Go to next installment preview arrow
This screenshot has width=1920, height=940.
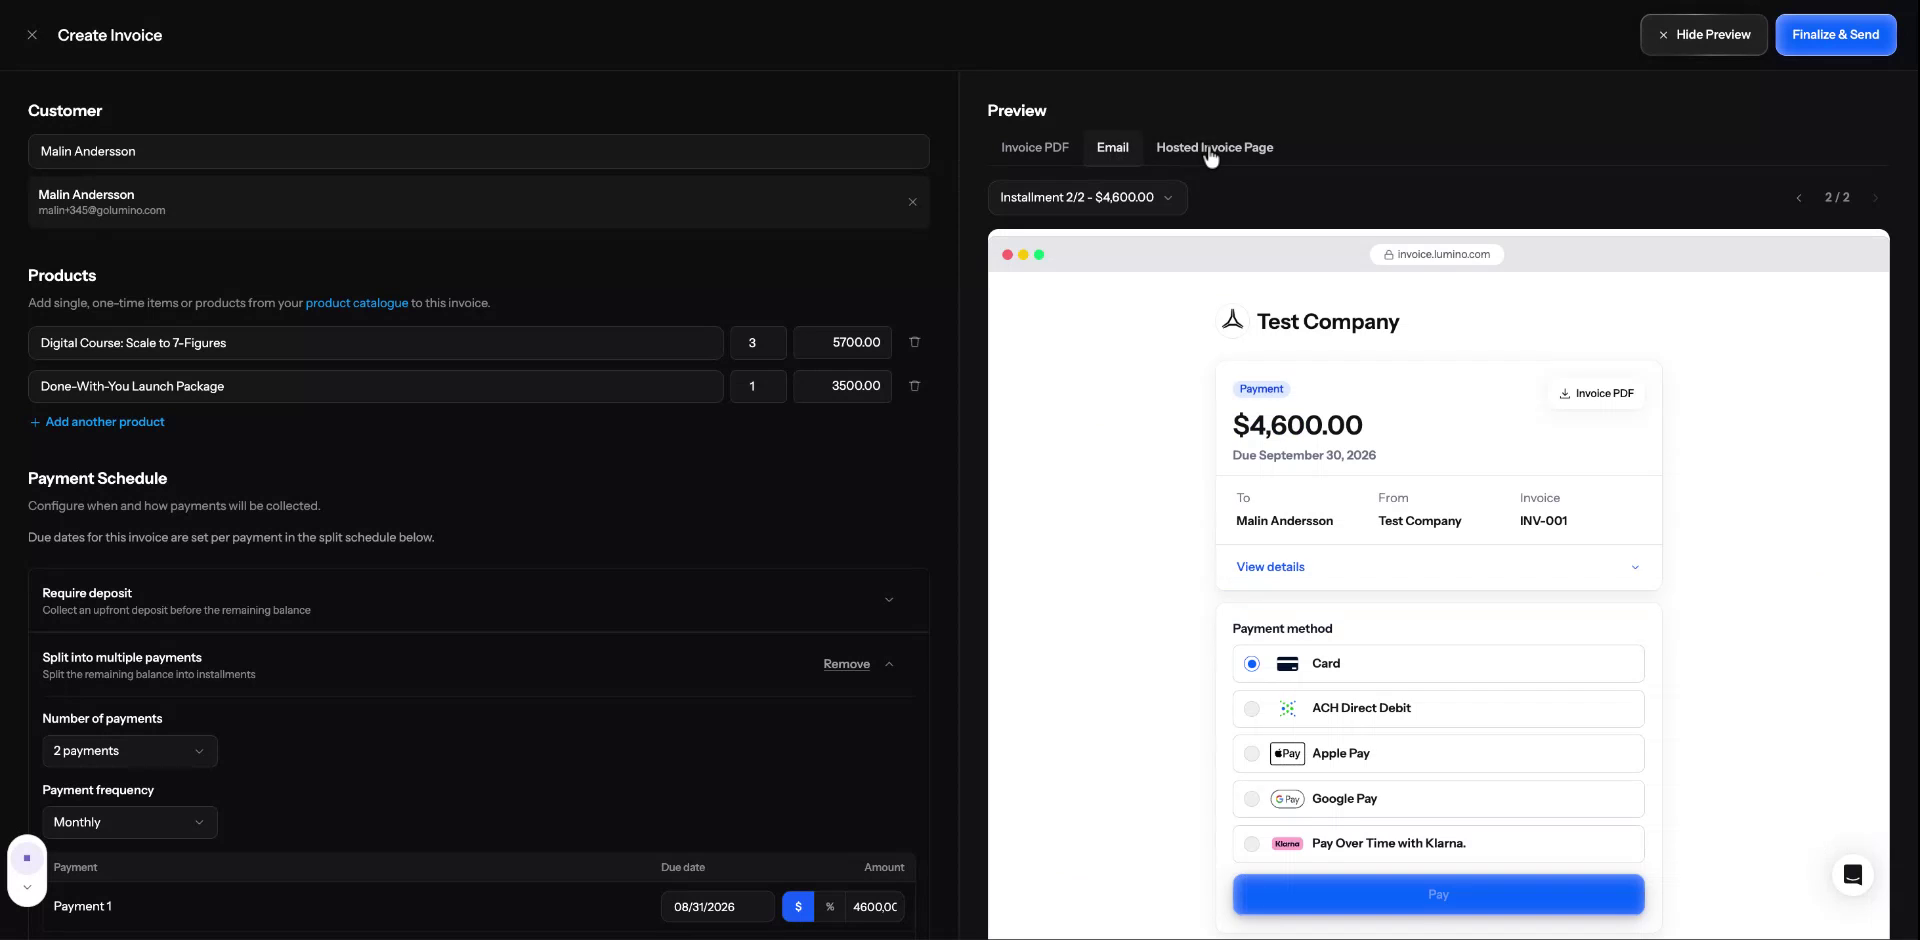[1875, 198]
